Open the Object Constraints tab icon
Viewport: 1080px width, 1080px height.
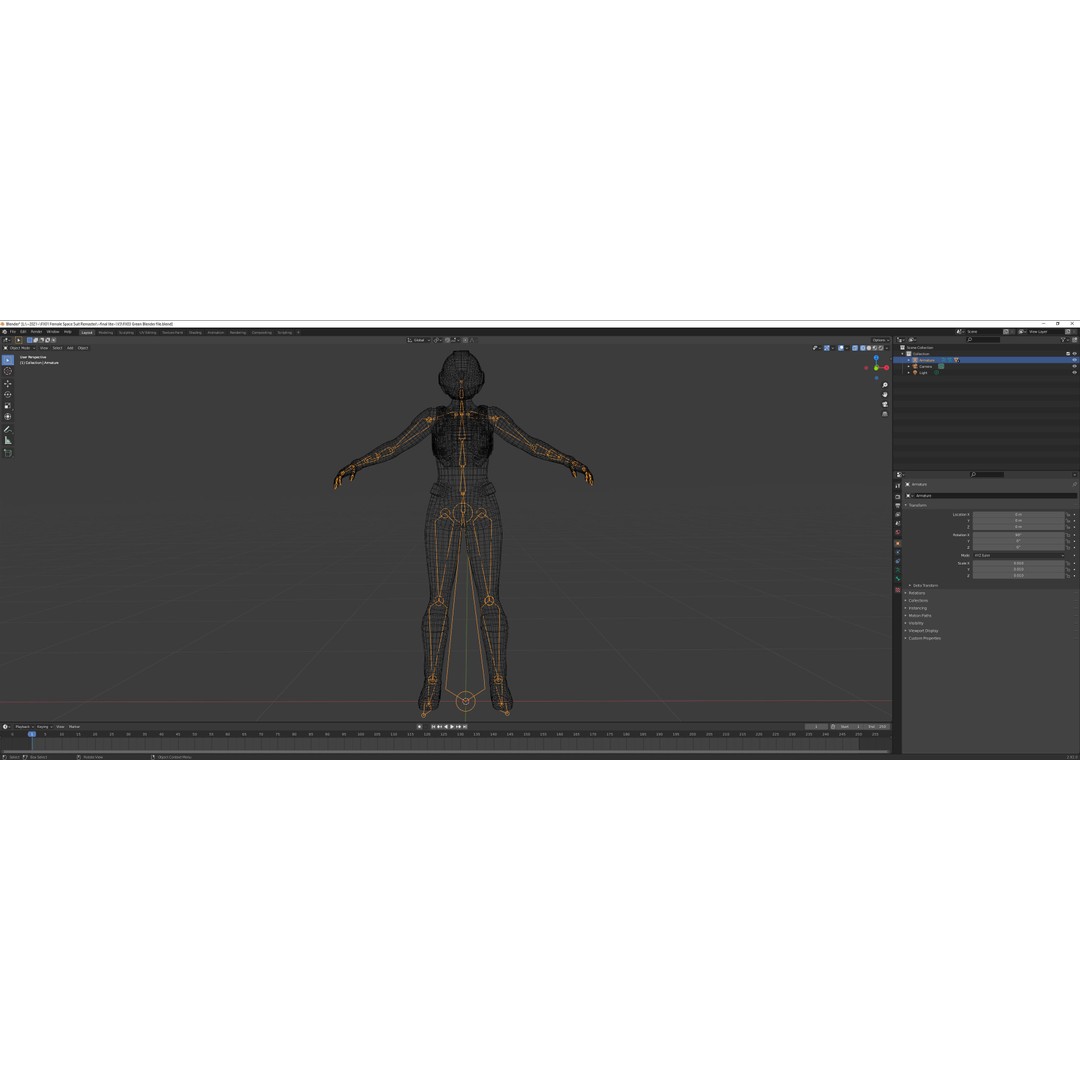(x=897, y=561)
